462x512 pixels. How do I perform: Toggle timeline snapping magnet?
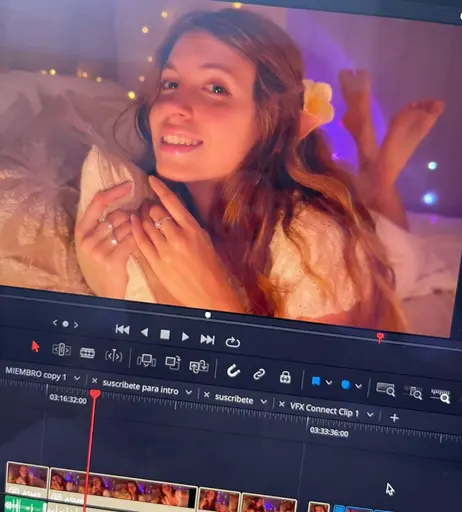pos(233,370)
